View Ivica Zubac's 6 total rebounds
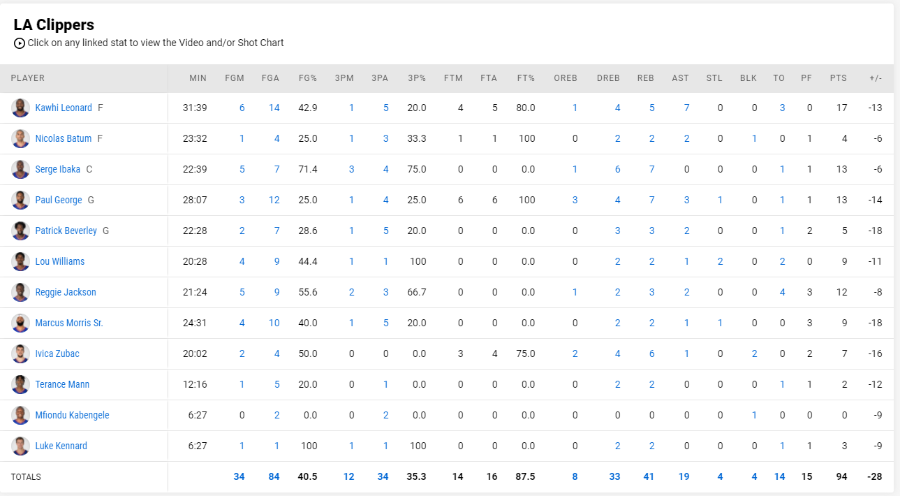Viewport: 900px width, 496px height. pyautogui.click(x=651, y=354)
